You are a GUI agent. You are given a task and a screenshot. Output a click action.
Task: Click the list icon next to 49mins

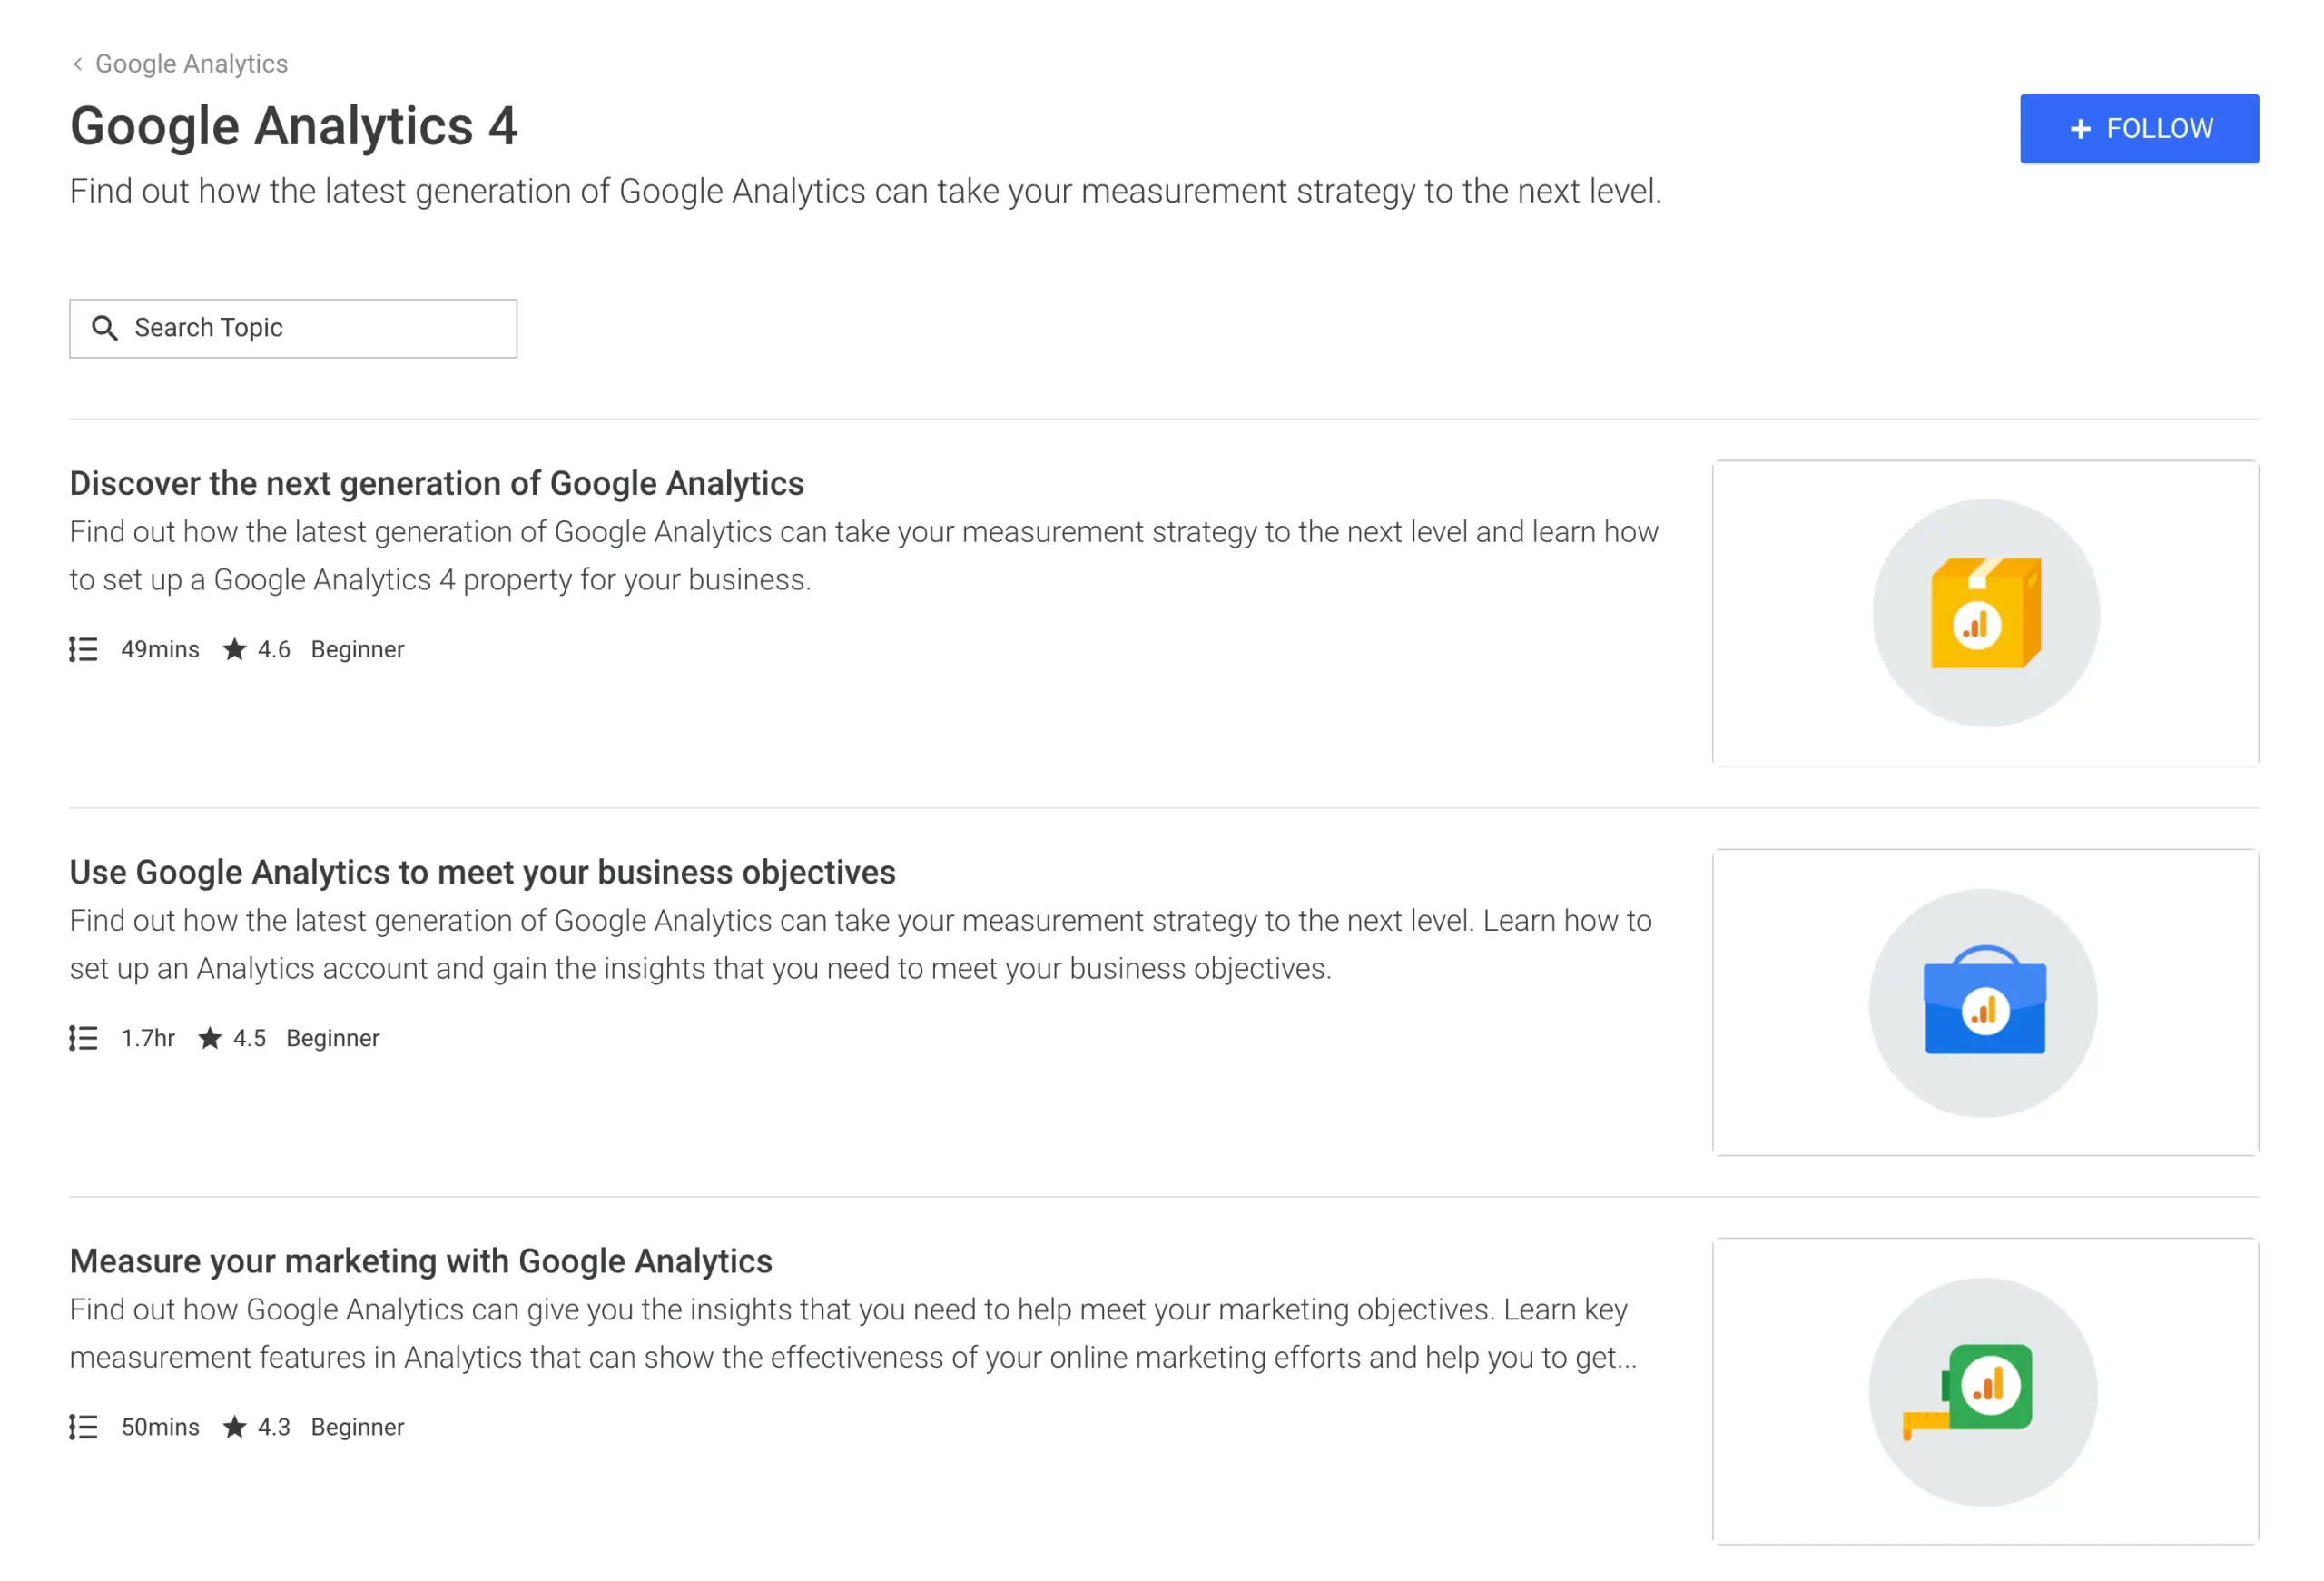(84, 650)
